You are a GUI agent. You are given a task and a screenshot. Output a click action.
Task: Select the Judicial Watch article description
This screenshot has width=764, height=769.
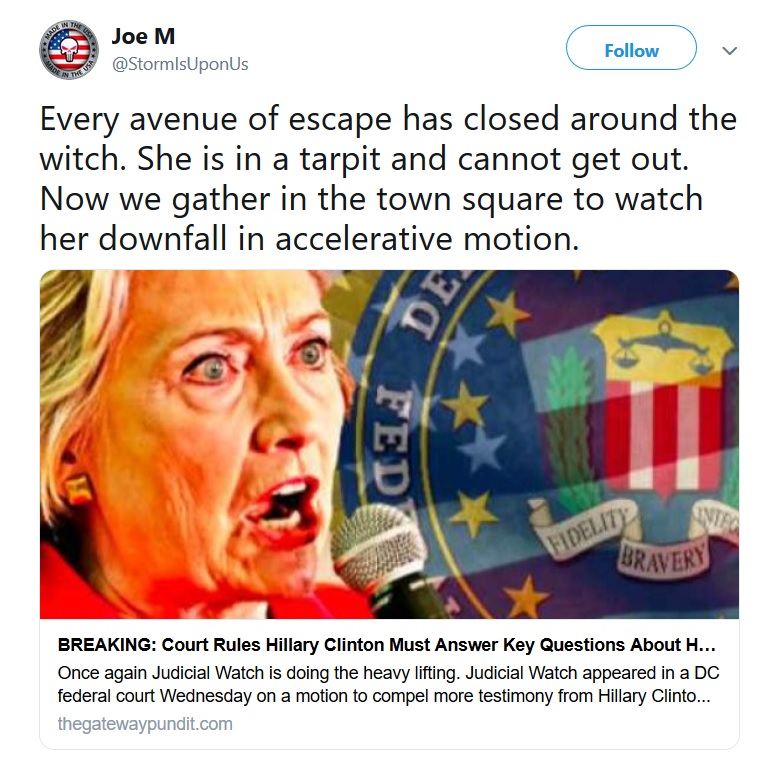[x=388, y=684]
